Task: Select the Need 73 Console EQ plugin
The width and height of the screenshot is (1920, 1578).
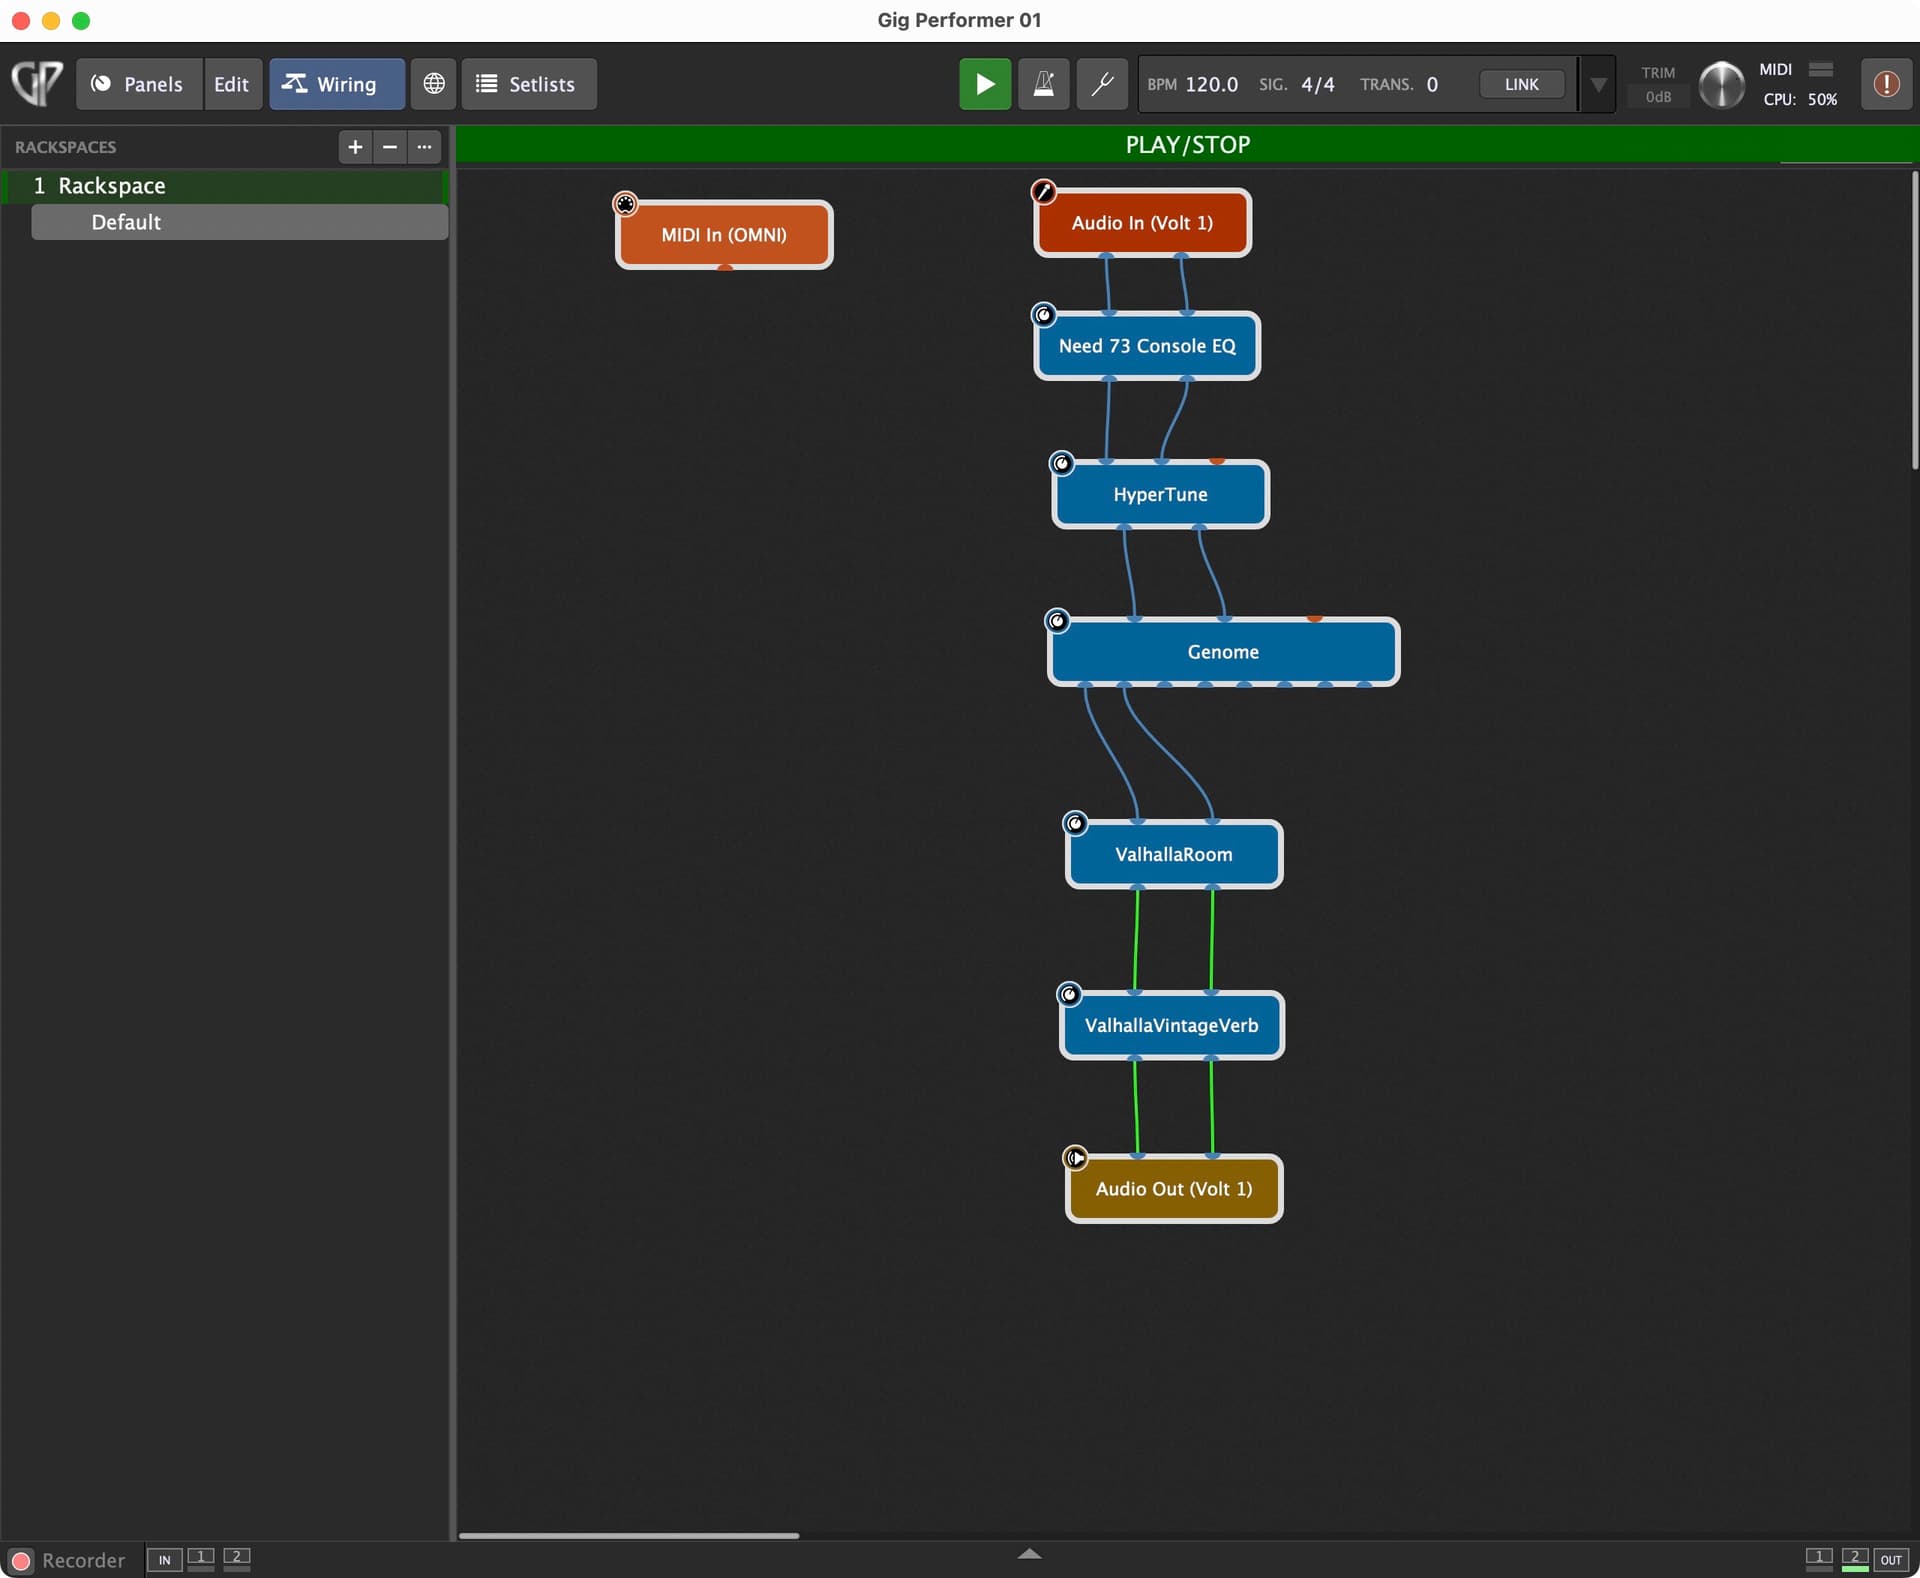Action: [x=1147, y=346]
